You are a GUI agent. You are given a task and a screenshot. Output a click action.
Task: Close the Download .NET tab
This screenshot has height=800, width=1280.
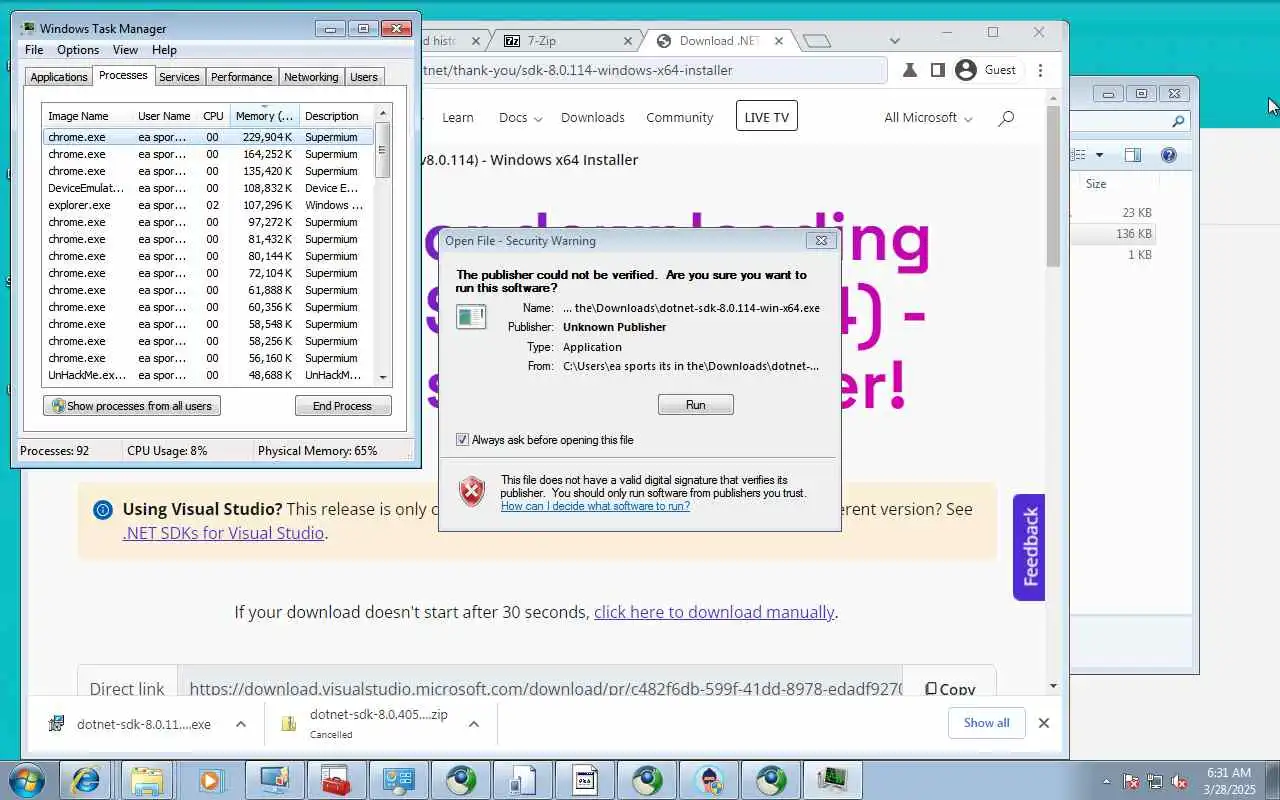[x=780, y=41]
